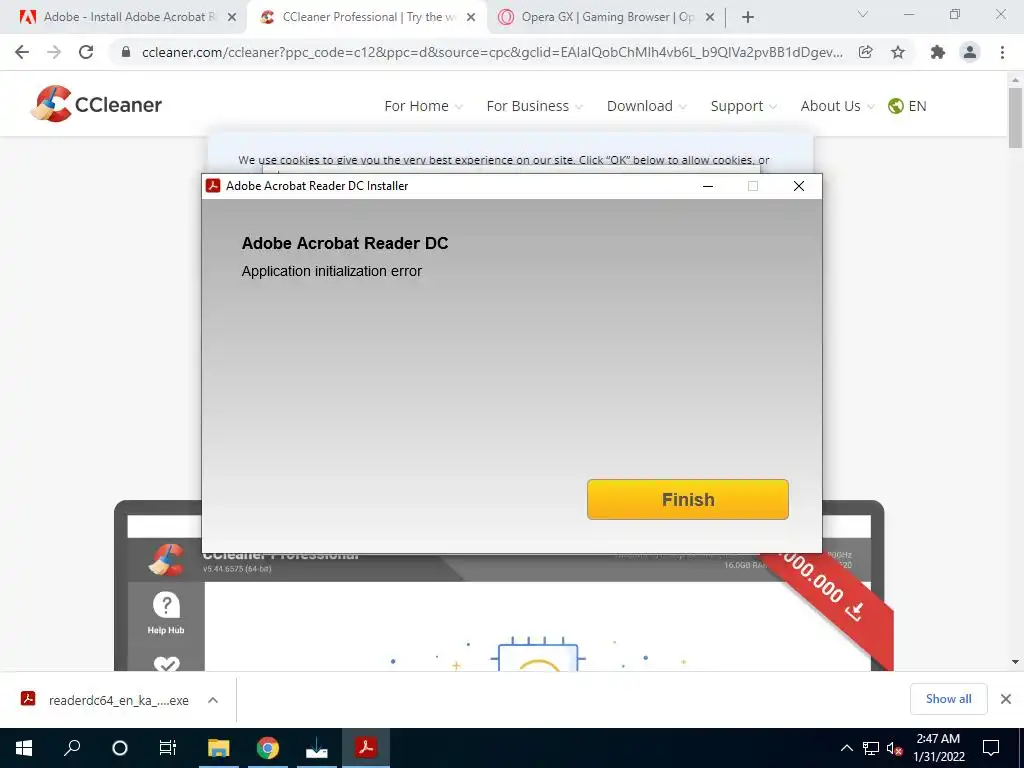1024x768 pixels.
Task: Select the CCleaner Professional tab
Action: coord(369,17)
